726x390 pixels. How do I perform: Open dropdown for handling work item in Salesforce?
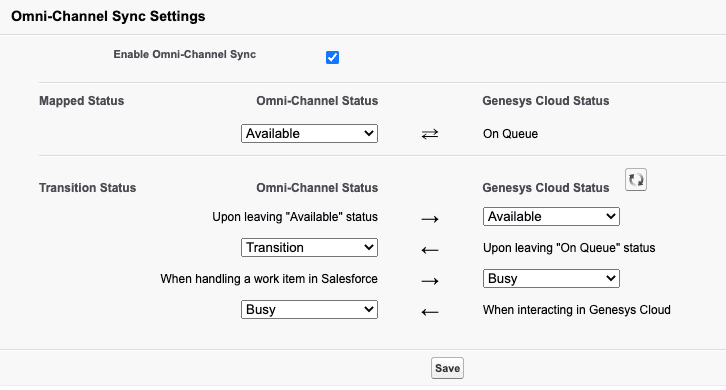551,278
